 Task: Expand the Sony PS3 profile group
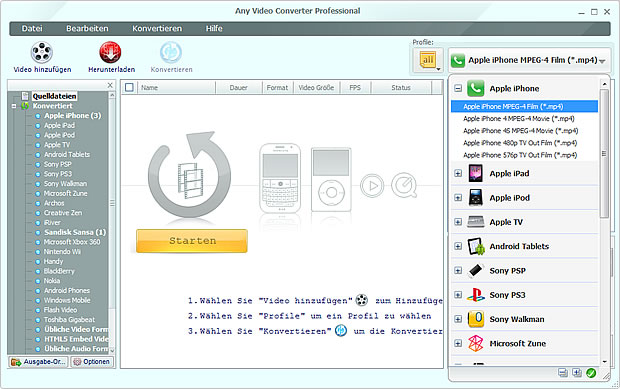(x=458, y=295)
